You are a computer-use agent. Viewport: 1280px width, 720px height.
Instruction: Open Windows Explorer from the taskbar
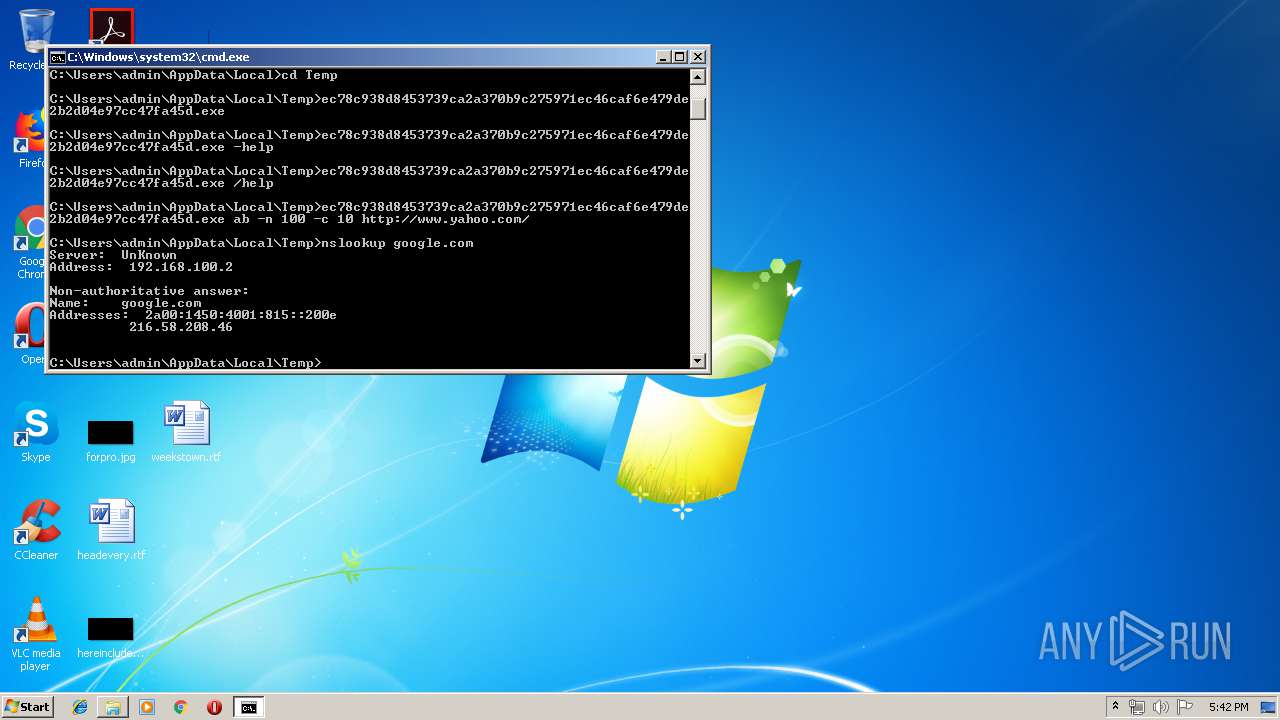(x=113, y=707)
